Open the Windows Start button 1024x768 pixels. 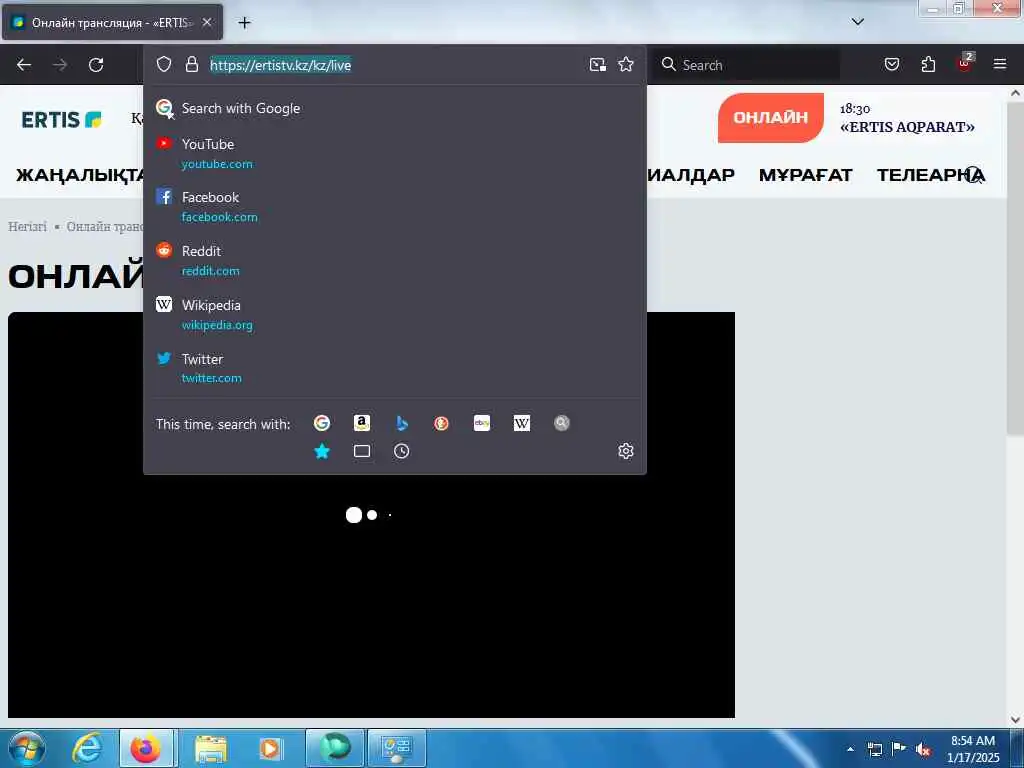pos(26,748)
